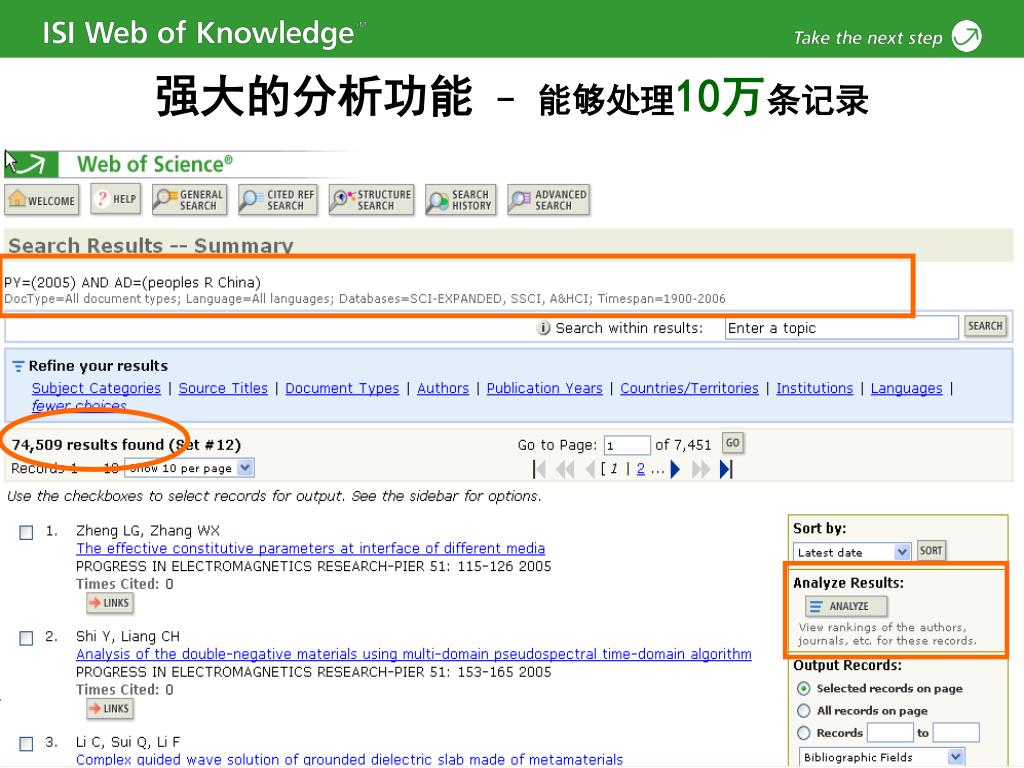The height and width of the screenshot is (768, 1024).
Task: Click the Take the next step circle icon
Action: [967, 36]
